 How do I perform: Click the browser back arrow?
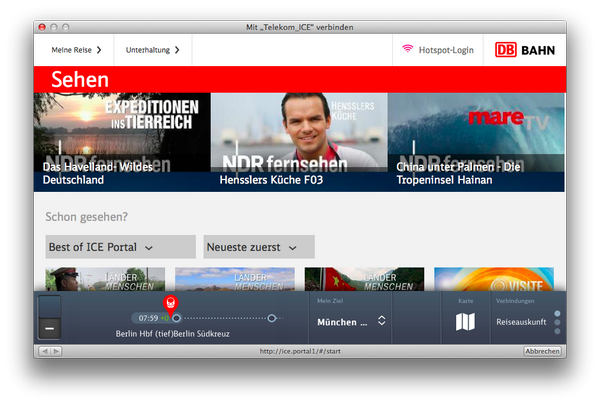[45, 351]
